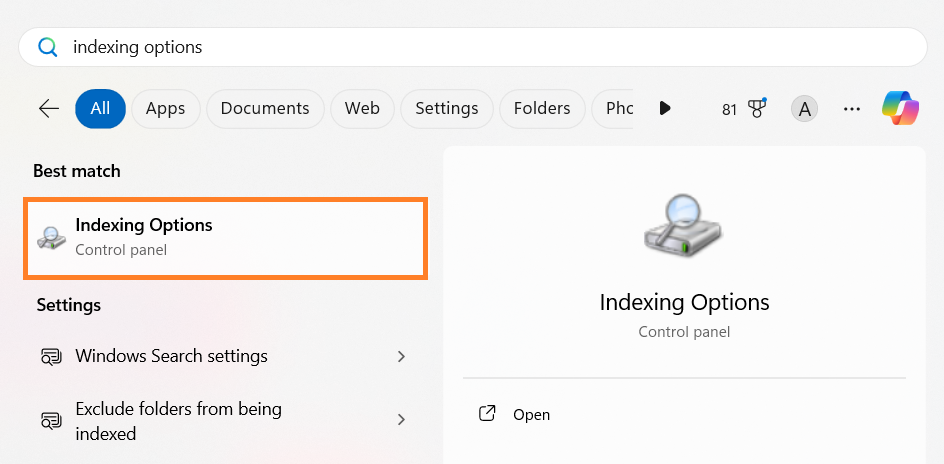The width and height of the screenshot is (944, 464).
Task: Expand the Exclude folders result chevron
Action: [401, 420]
